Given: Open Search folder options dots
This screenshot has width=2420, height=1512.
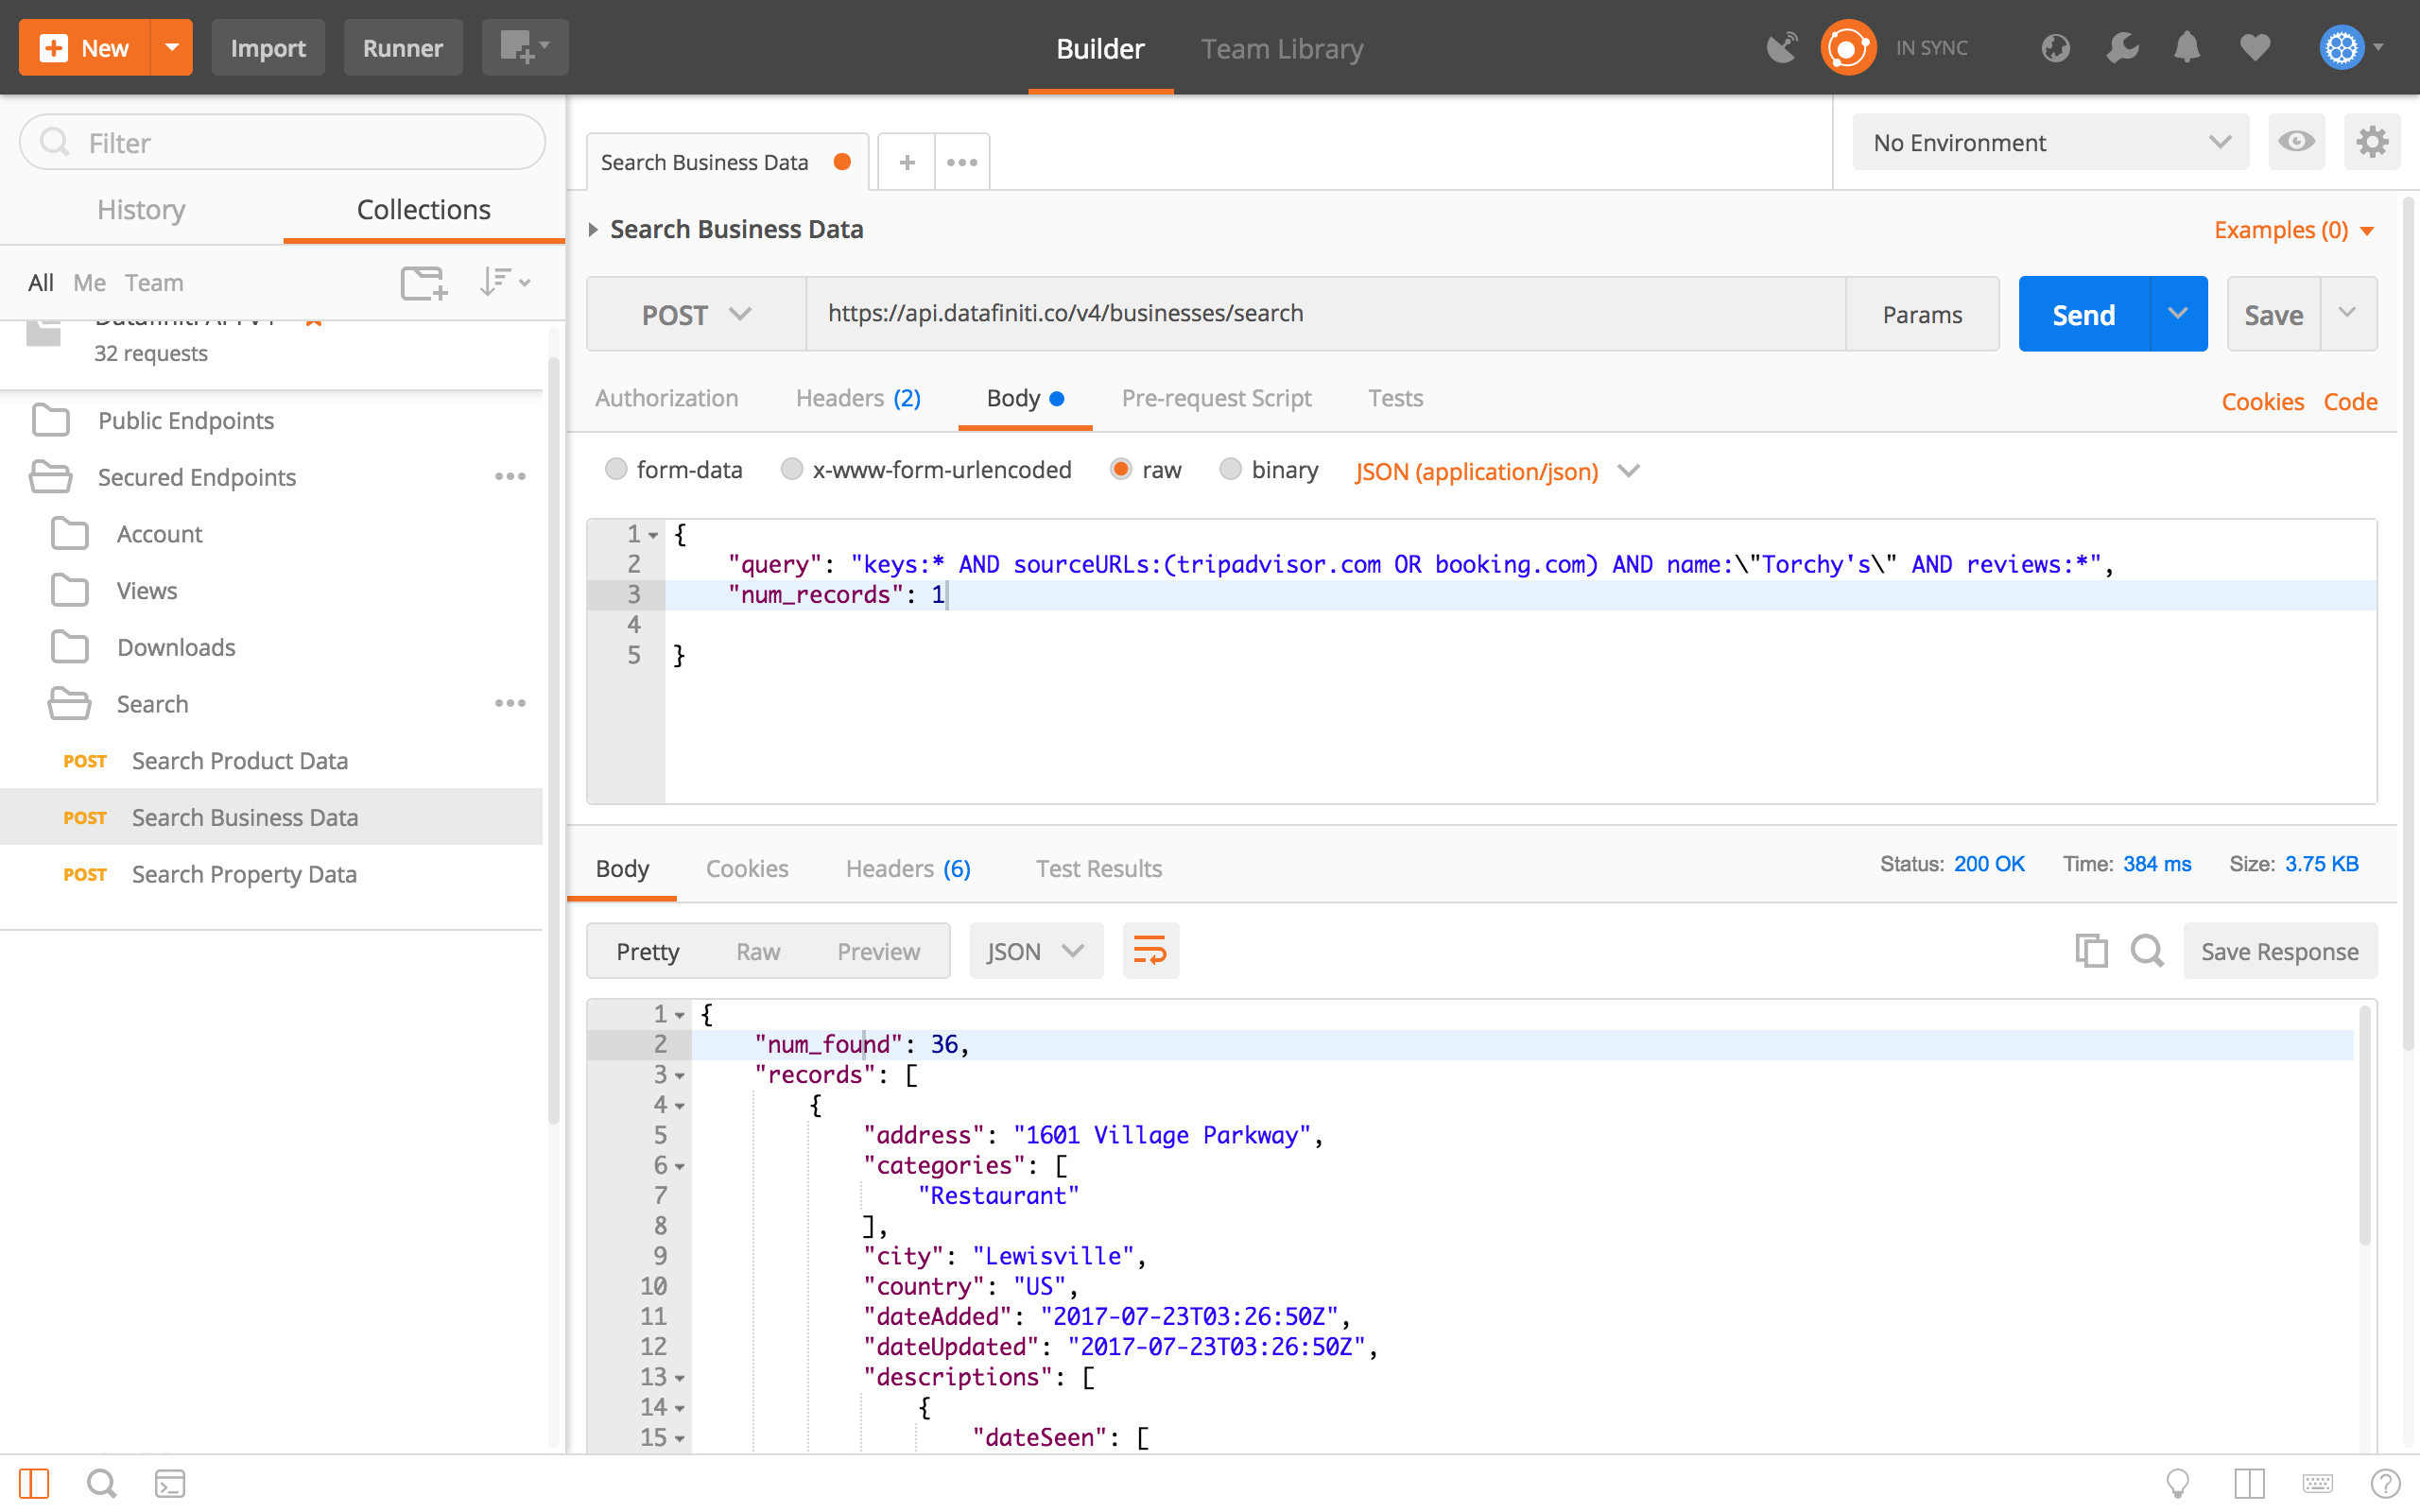Looking at the screenshot, I should 510,704.
